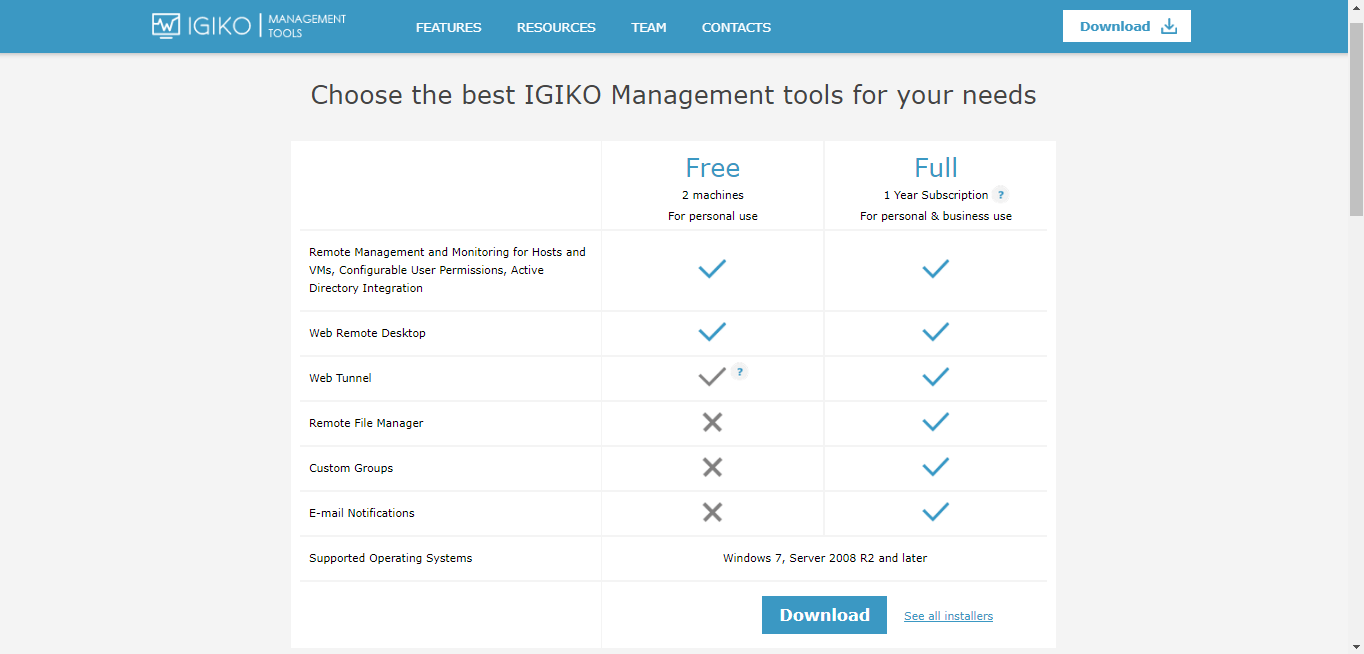The height and width of the screenshot is (654, 1364).
Task: Click the gray Free checkmark for Web Tunnel
Action: 712,377
